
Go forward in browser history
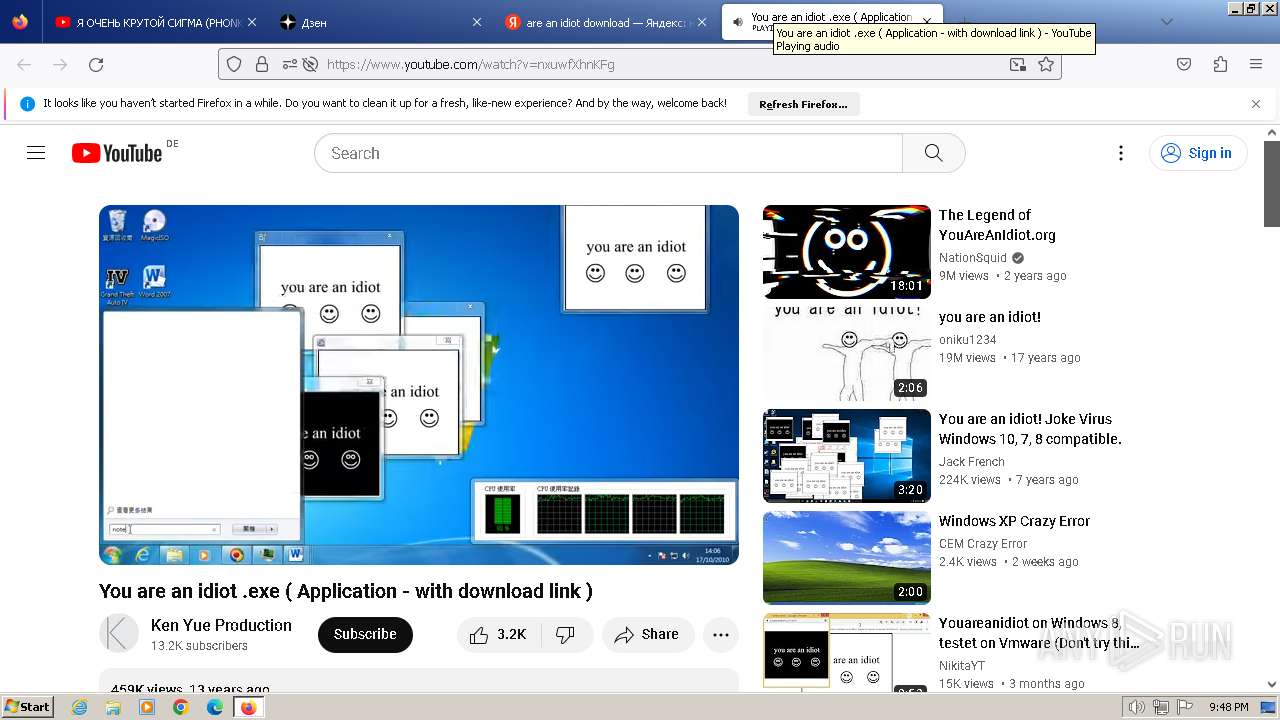tap(60, 64)
